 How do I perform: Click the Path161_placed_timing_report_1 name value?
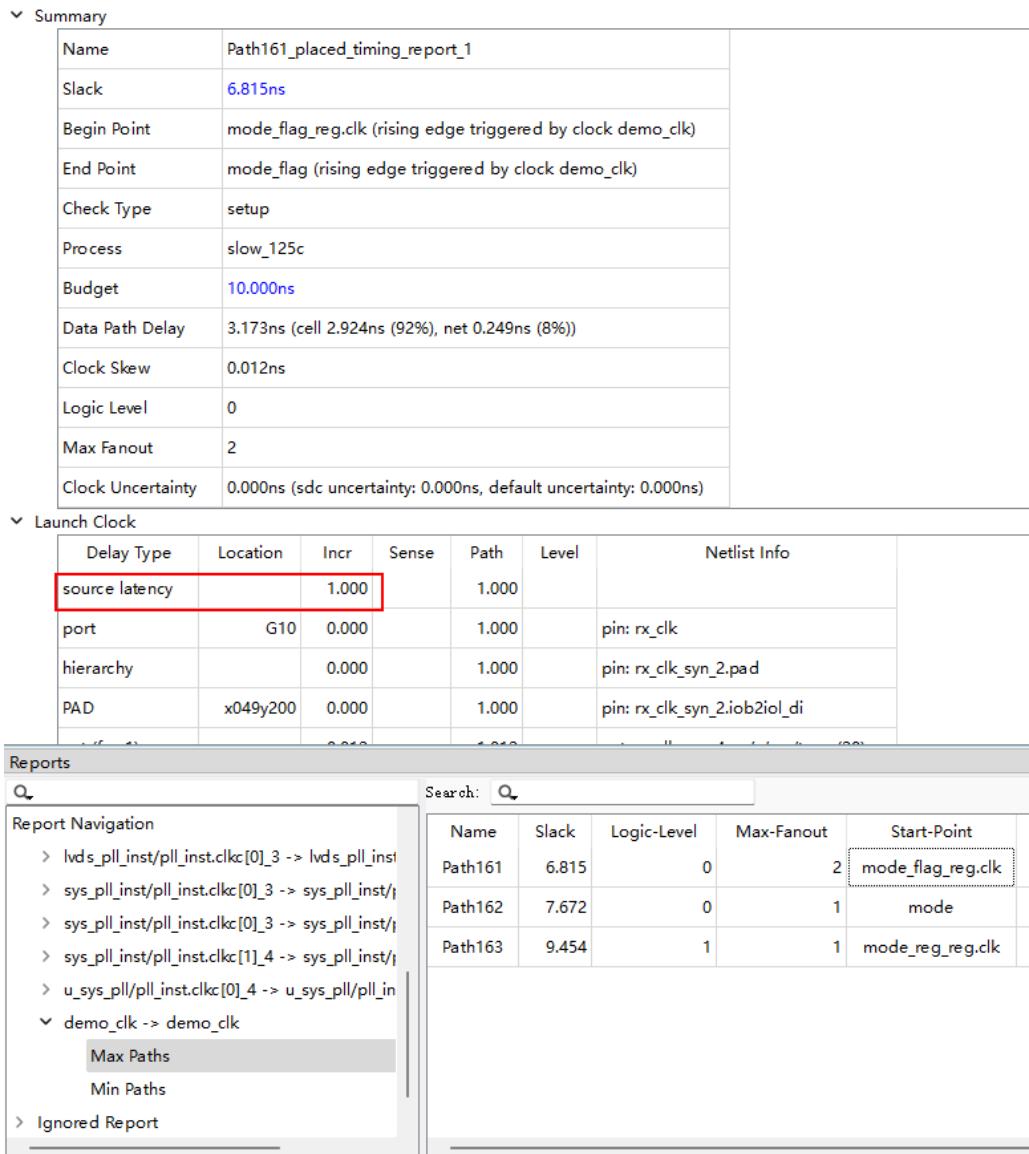pyautogui.click(x=349, y=49)
